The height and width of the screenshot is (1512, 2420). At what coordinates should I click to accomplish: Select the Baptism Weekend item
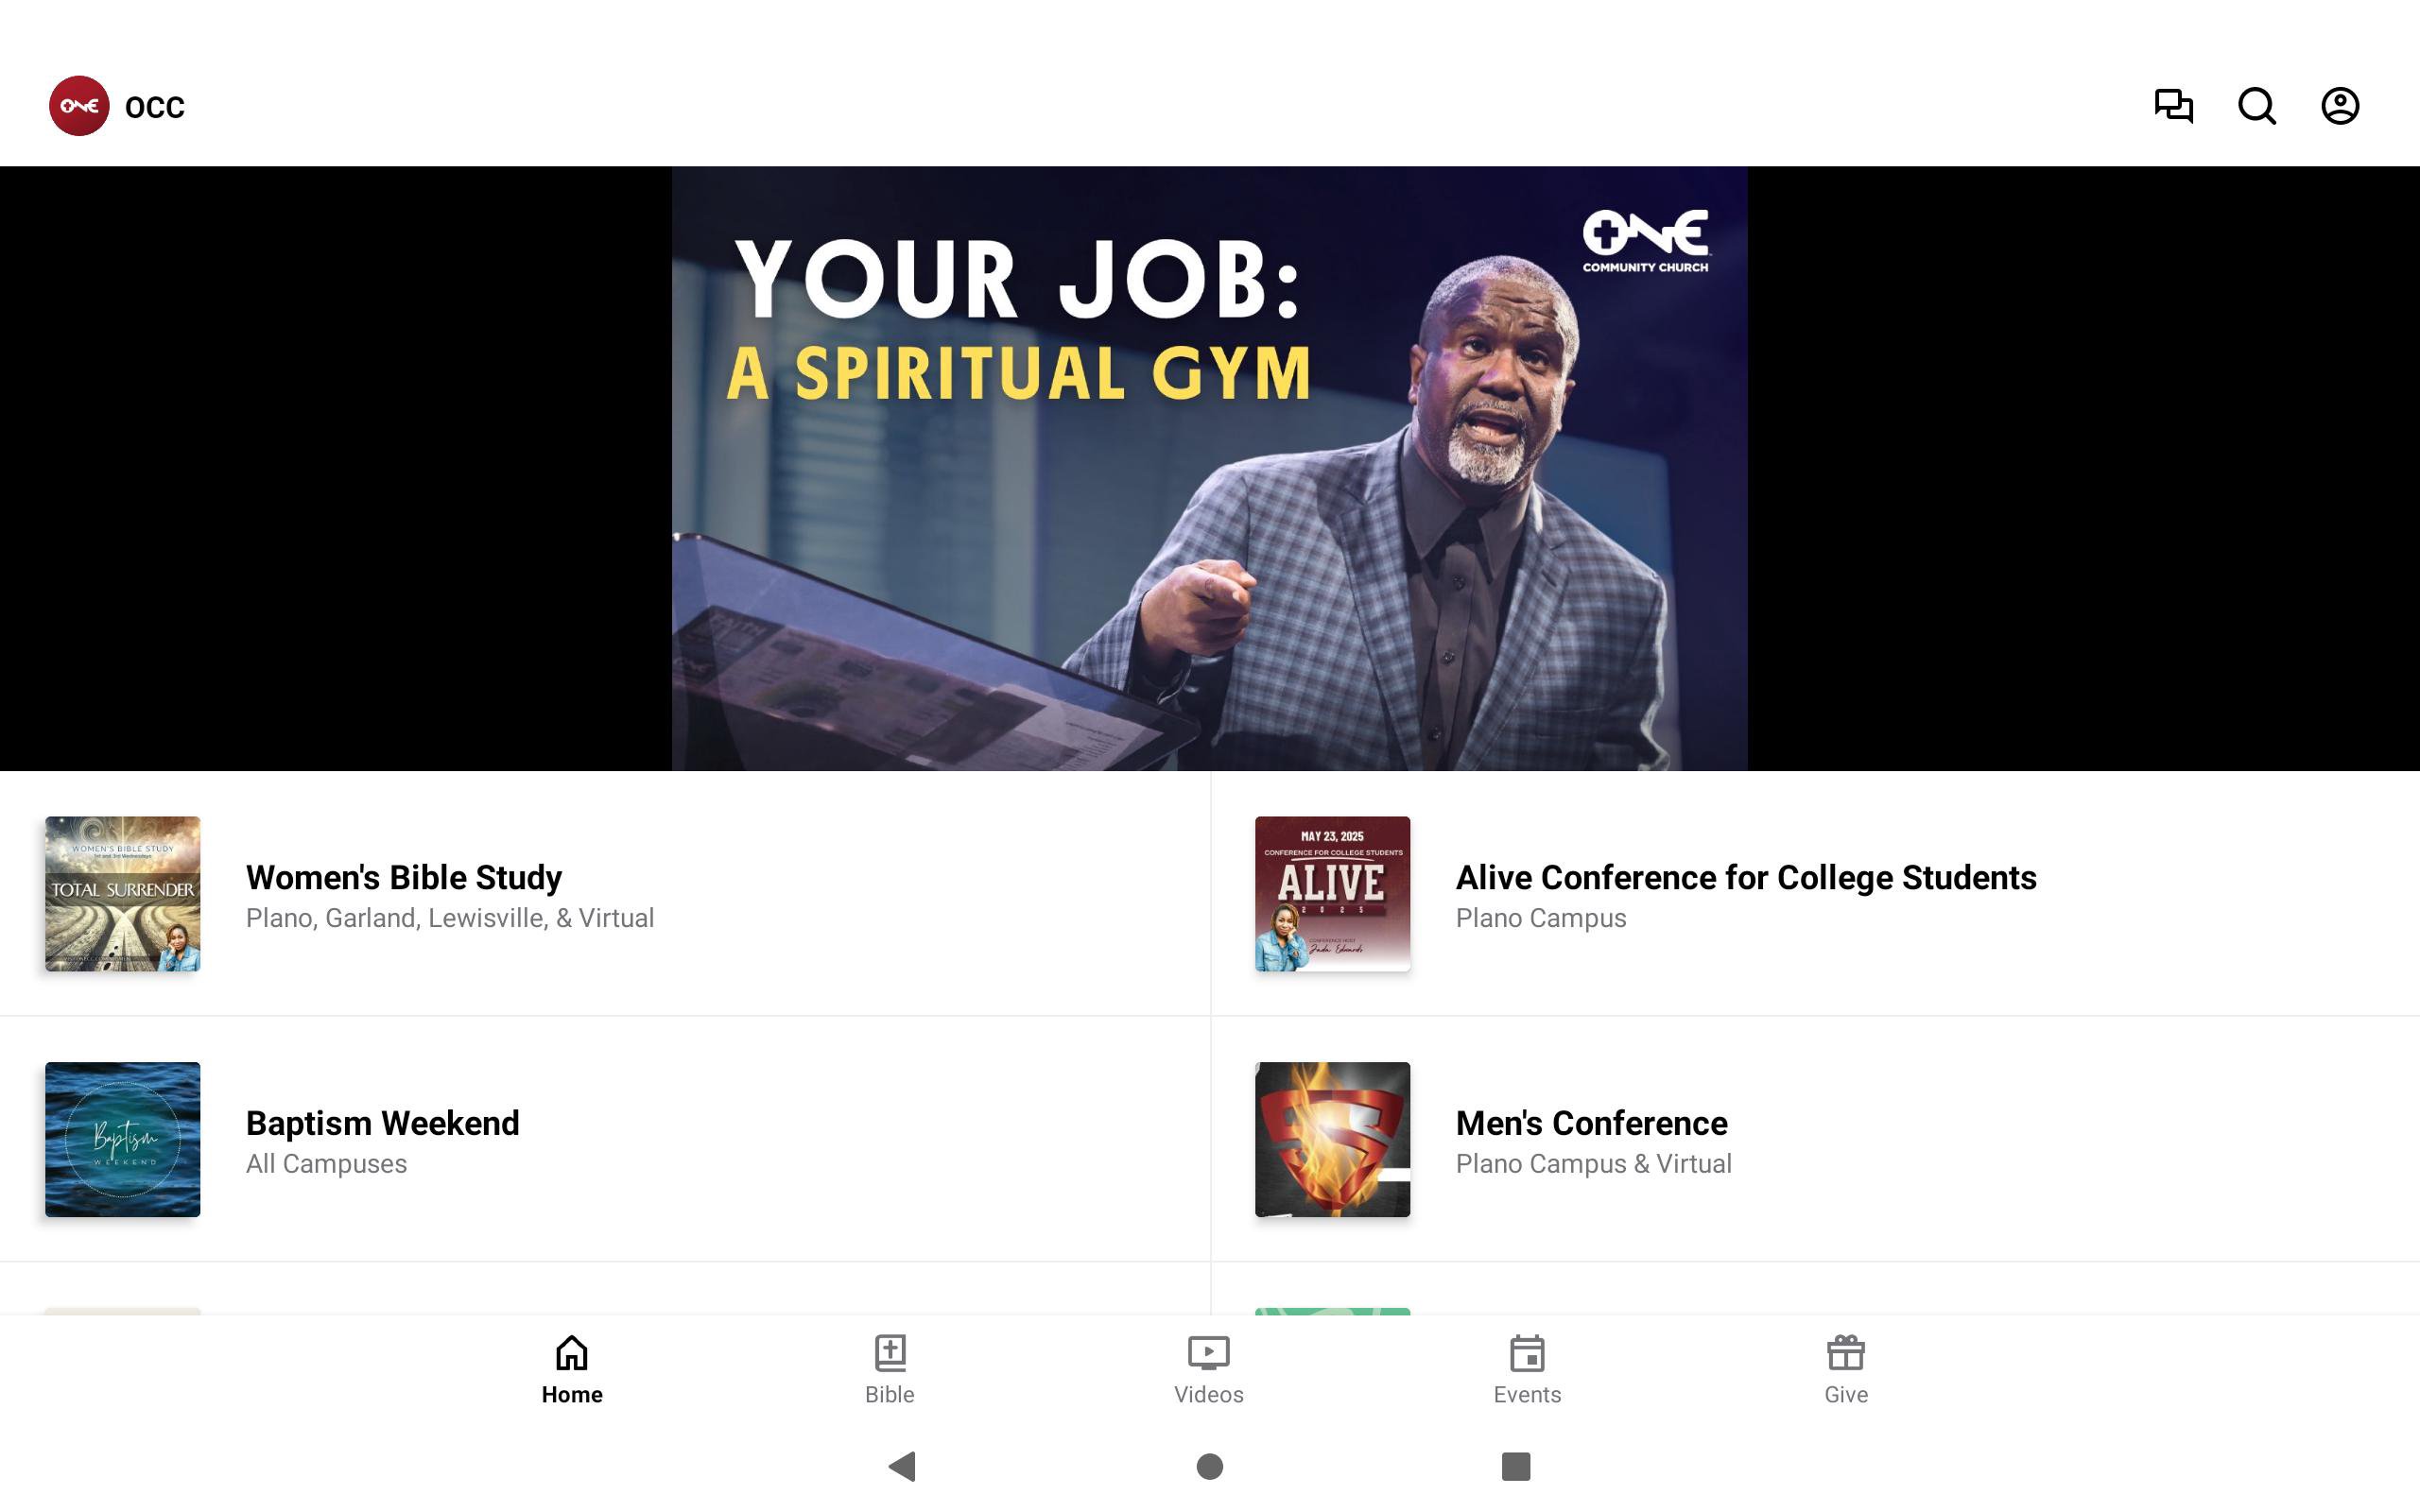[x=605, y=1140]
